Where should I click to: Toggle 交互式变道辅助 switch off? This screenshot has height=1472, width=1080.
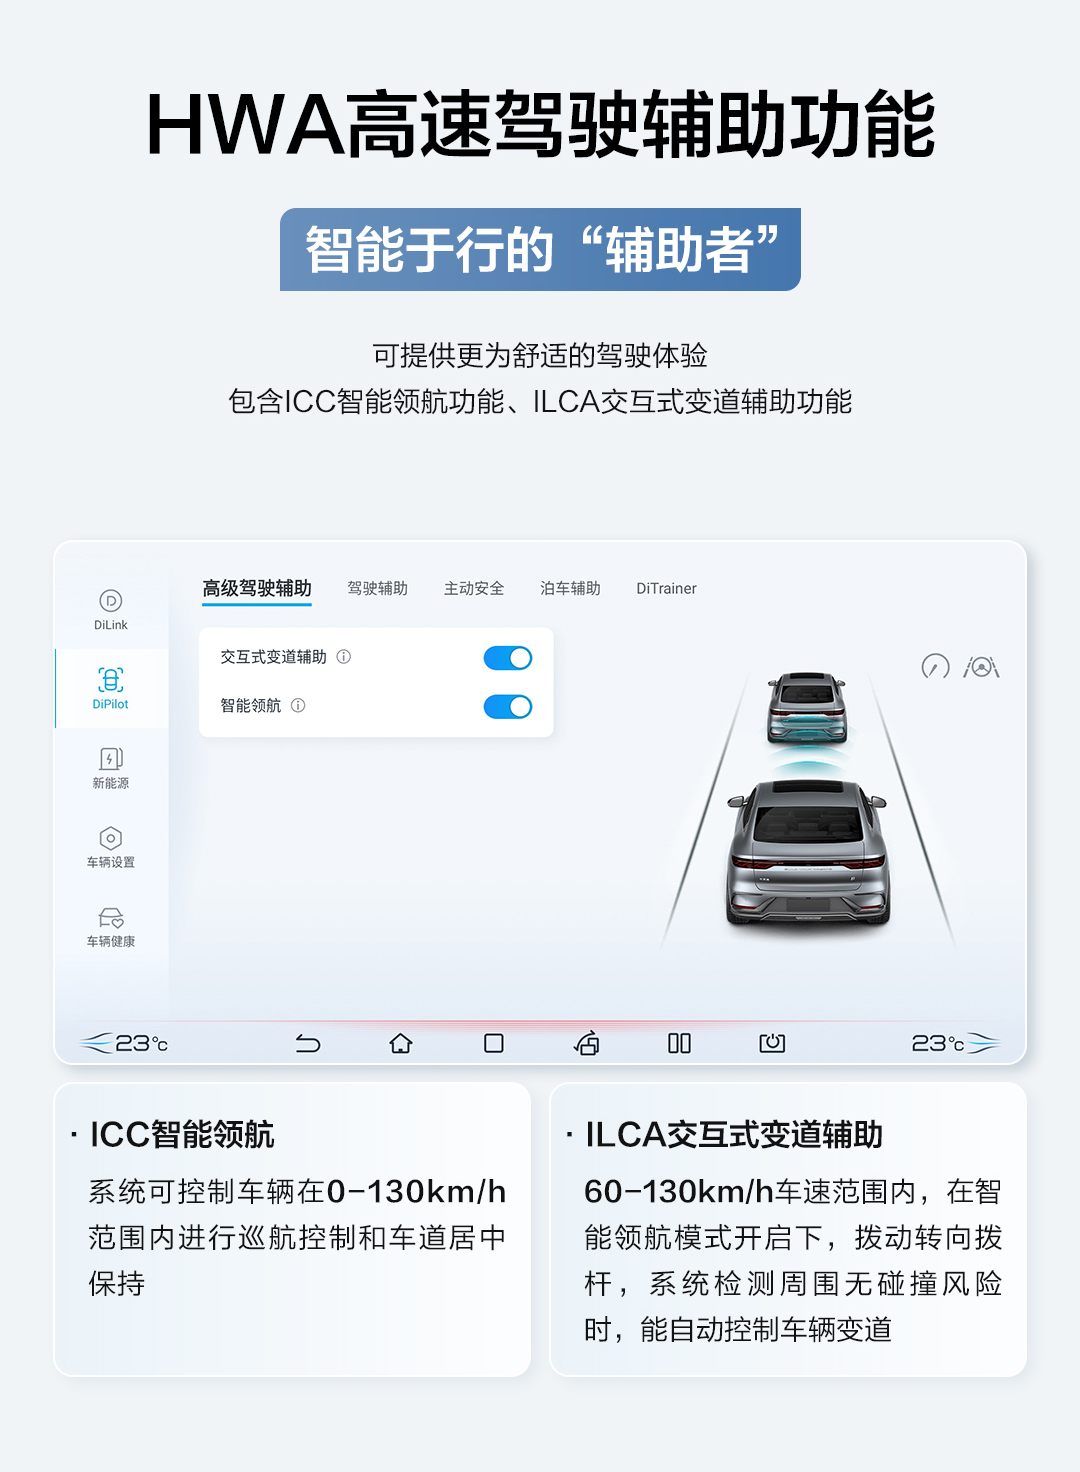click(508, 658)
